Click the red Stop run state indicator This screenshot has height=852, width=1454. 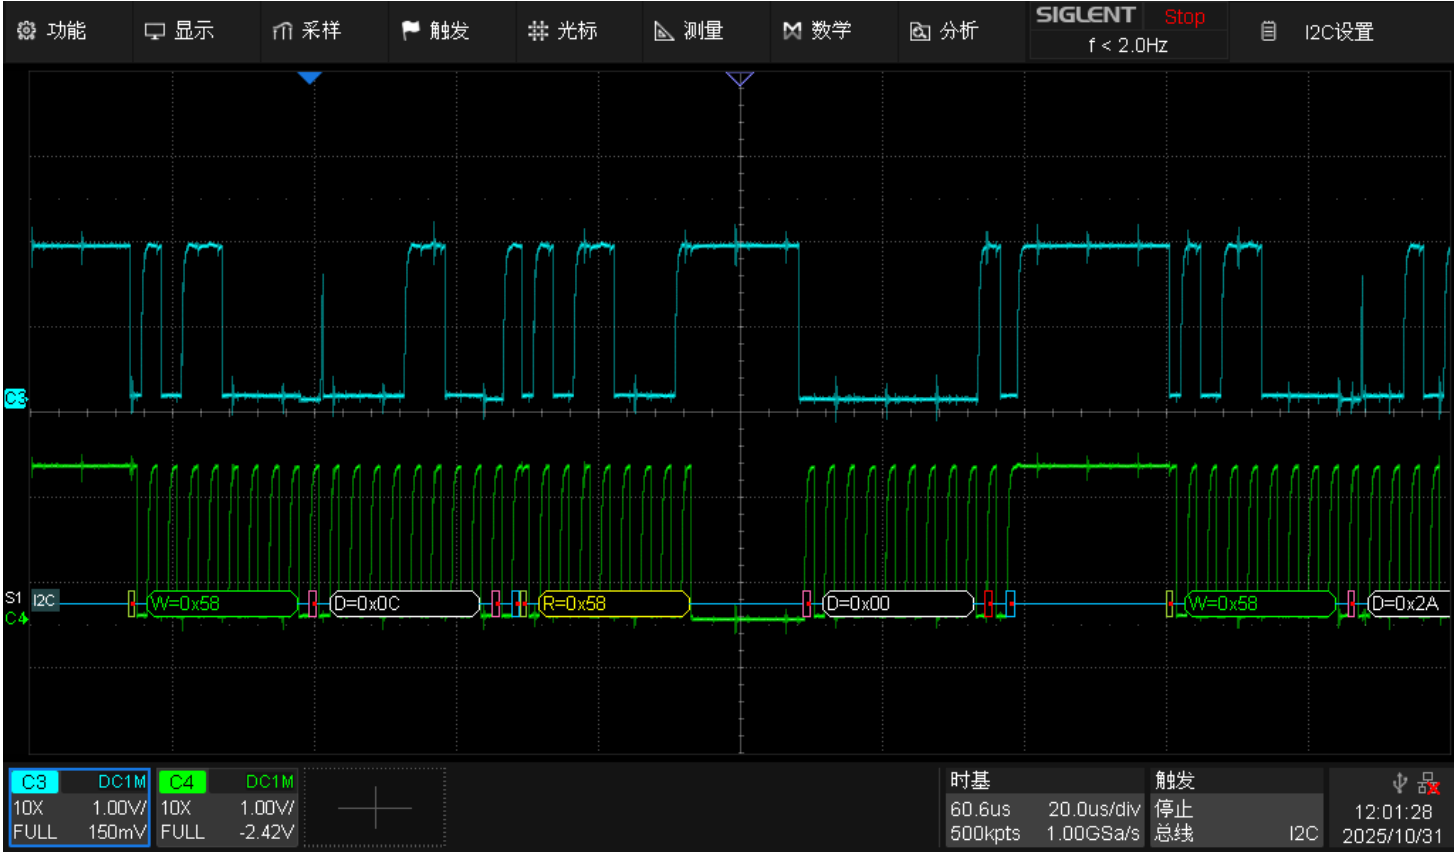tap(1185, 17)
